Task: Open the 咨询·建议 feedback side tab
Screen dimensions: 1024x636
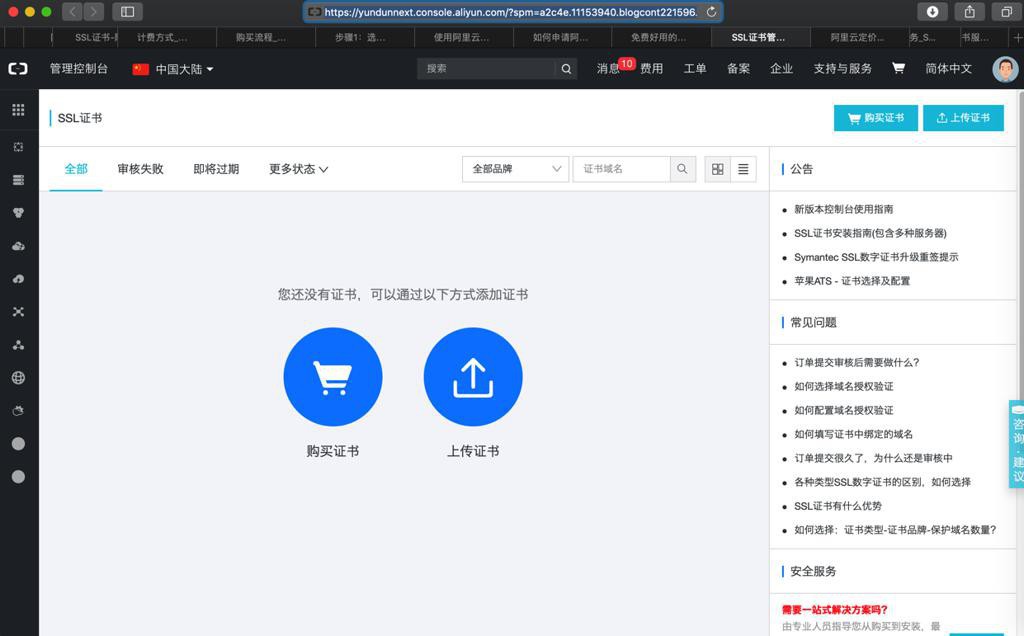Action: [1017, 444]
